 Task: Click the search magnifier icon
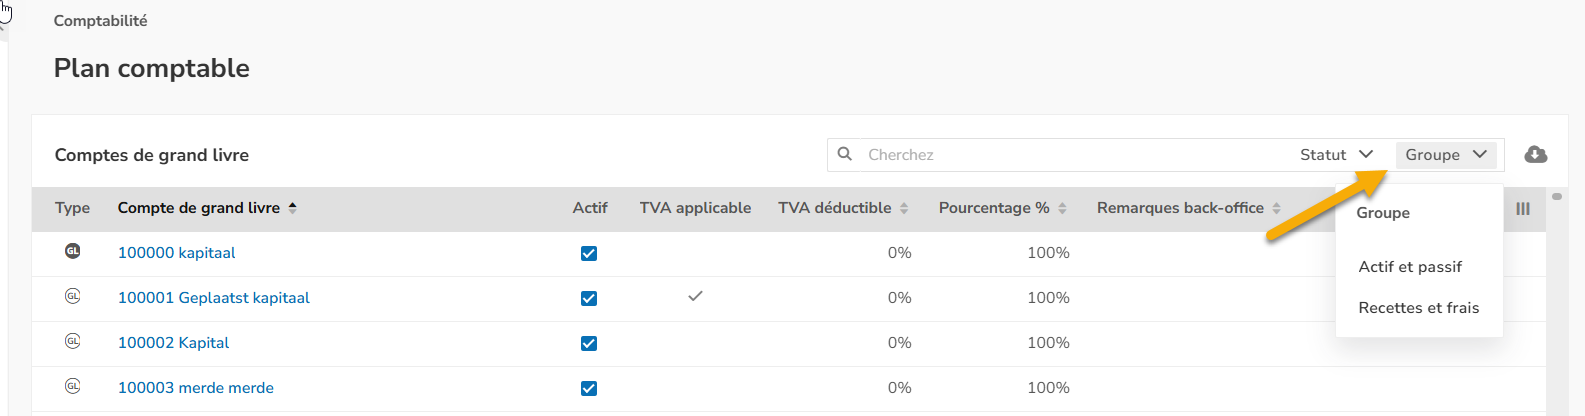coord(845,154)
